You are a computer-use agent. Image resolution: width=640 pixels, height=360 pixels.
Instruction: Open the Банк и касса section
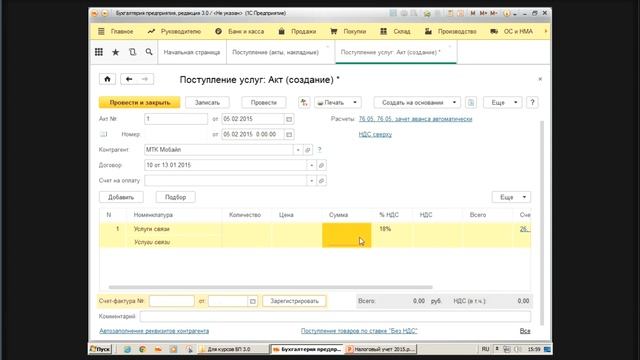(x=240, y=31)
